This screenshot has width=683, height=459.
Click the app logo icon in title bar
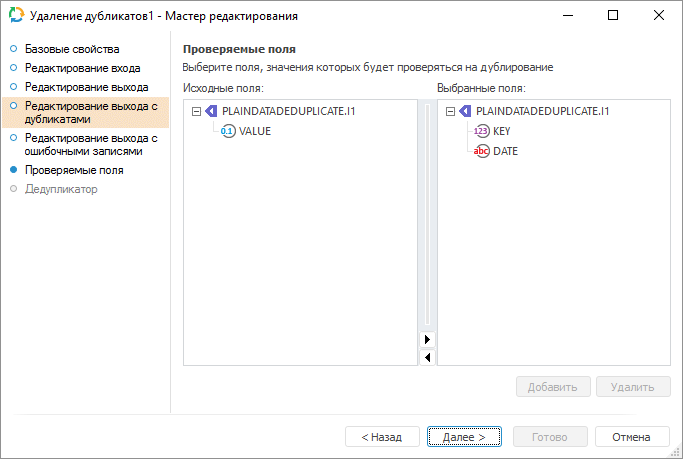point(16,16)
